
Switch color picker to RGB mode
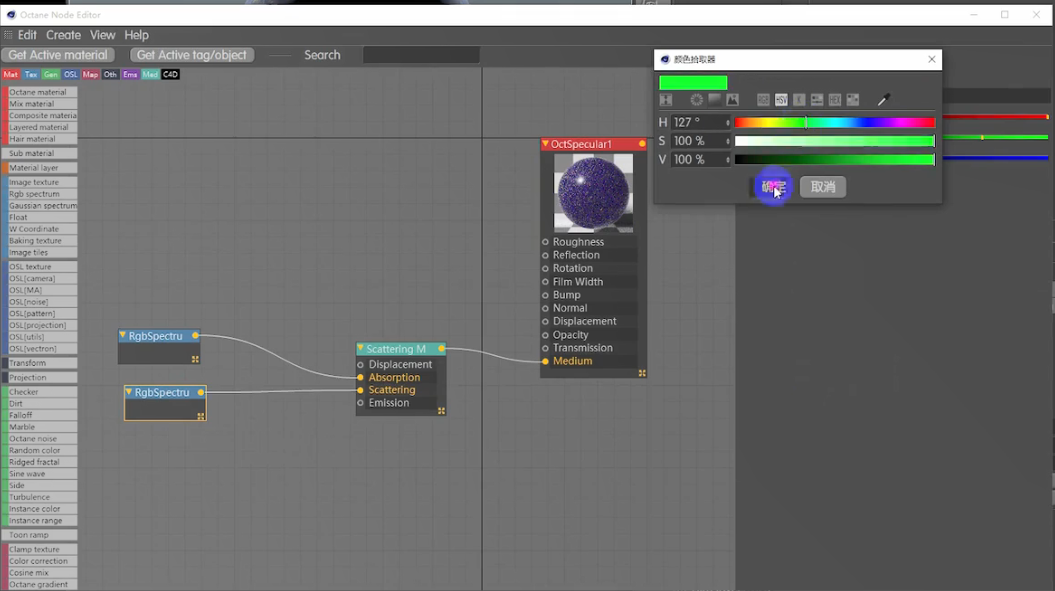[763, 100]
